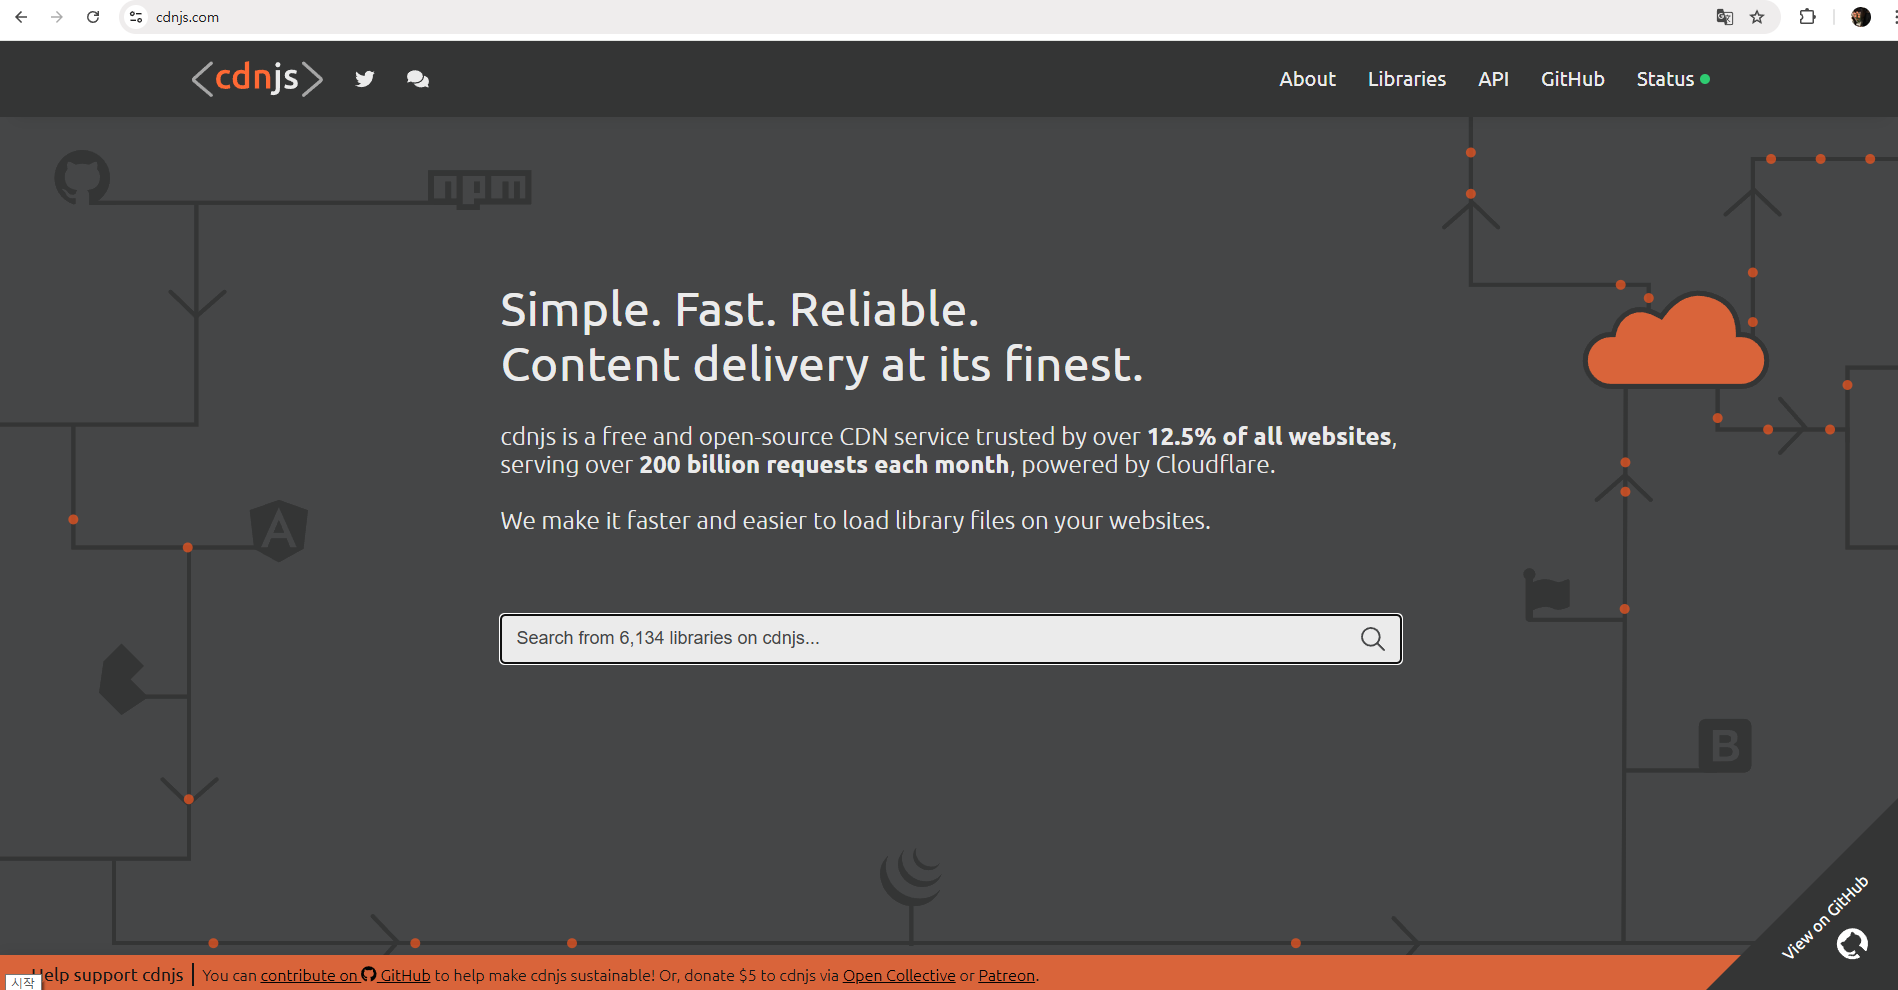
Task: Open the Open Collective donation link
Action: (x=899, y=975)
